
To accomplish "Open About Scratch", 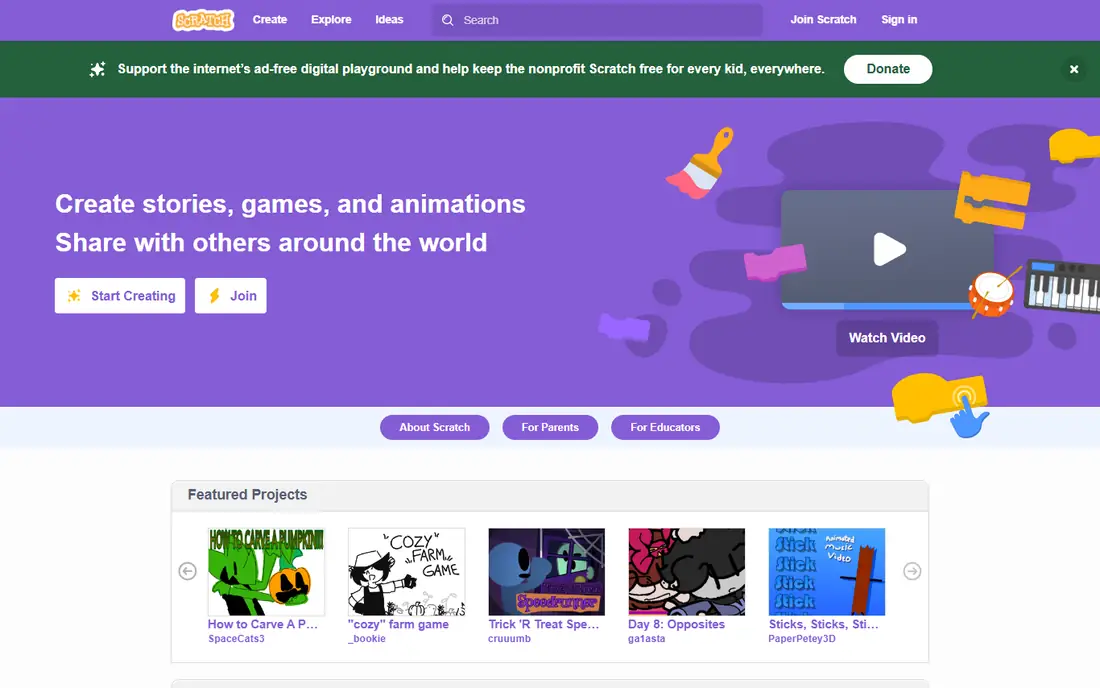I will [x=434, y=427].
